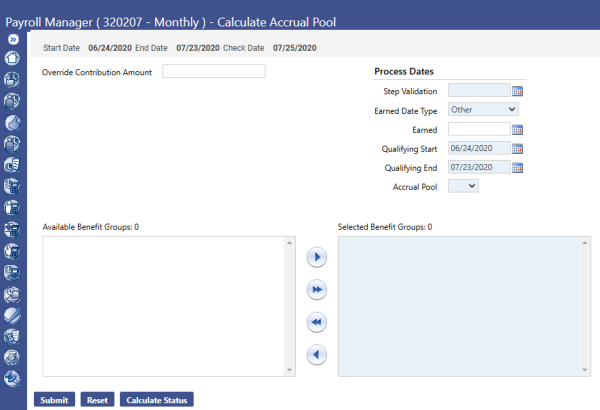Open the checkmark sidebar icon
Viewport: 600px width, 410px height.
click(x=12, y=316)
